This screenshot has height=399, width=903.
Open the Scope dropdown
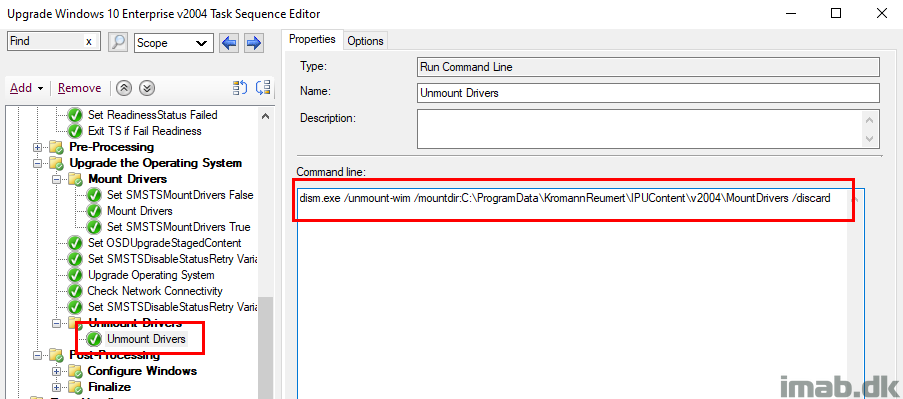[174, 43]
